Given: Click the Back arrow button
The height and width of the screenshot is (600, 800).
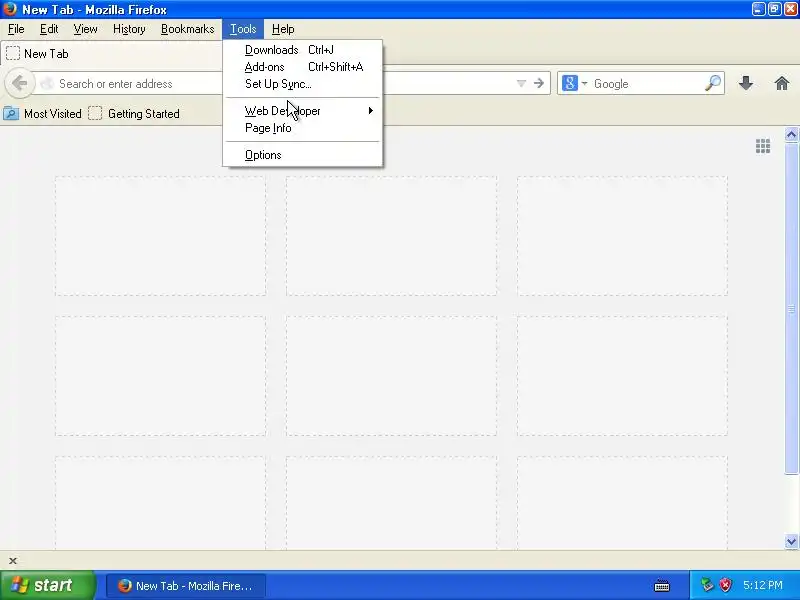Looking at the screenshot, I should pos(20,83).
